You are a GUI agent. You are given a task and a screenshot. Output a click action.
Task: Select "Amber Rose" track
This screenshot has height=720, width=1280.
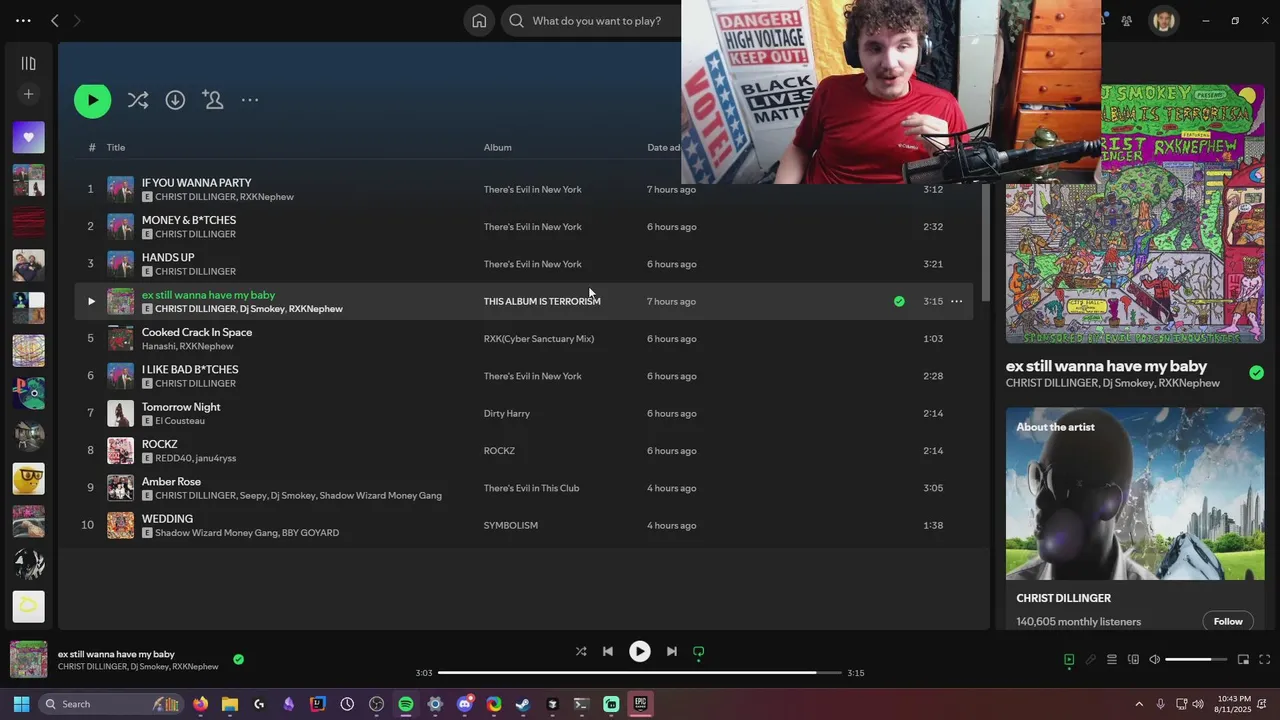pyautogui.click(x=171, y=481)
